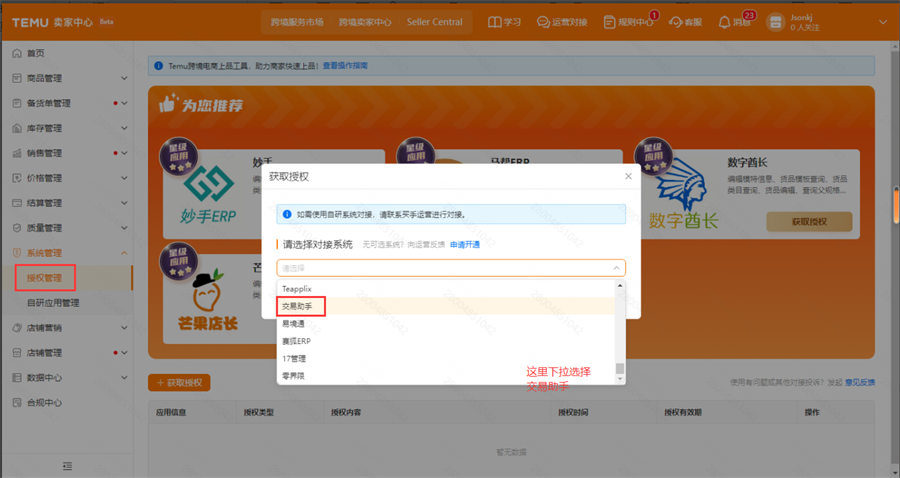The image size is (900, 478).
Task: Click the 查看操作指南 link
Action: [345, 66]
